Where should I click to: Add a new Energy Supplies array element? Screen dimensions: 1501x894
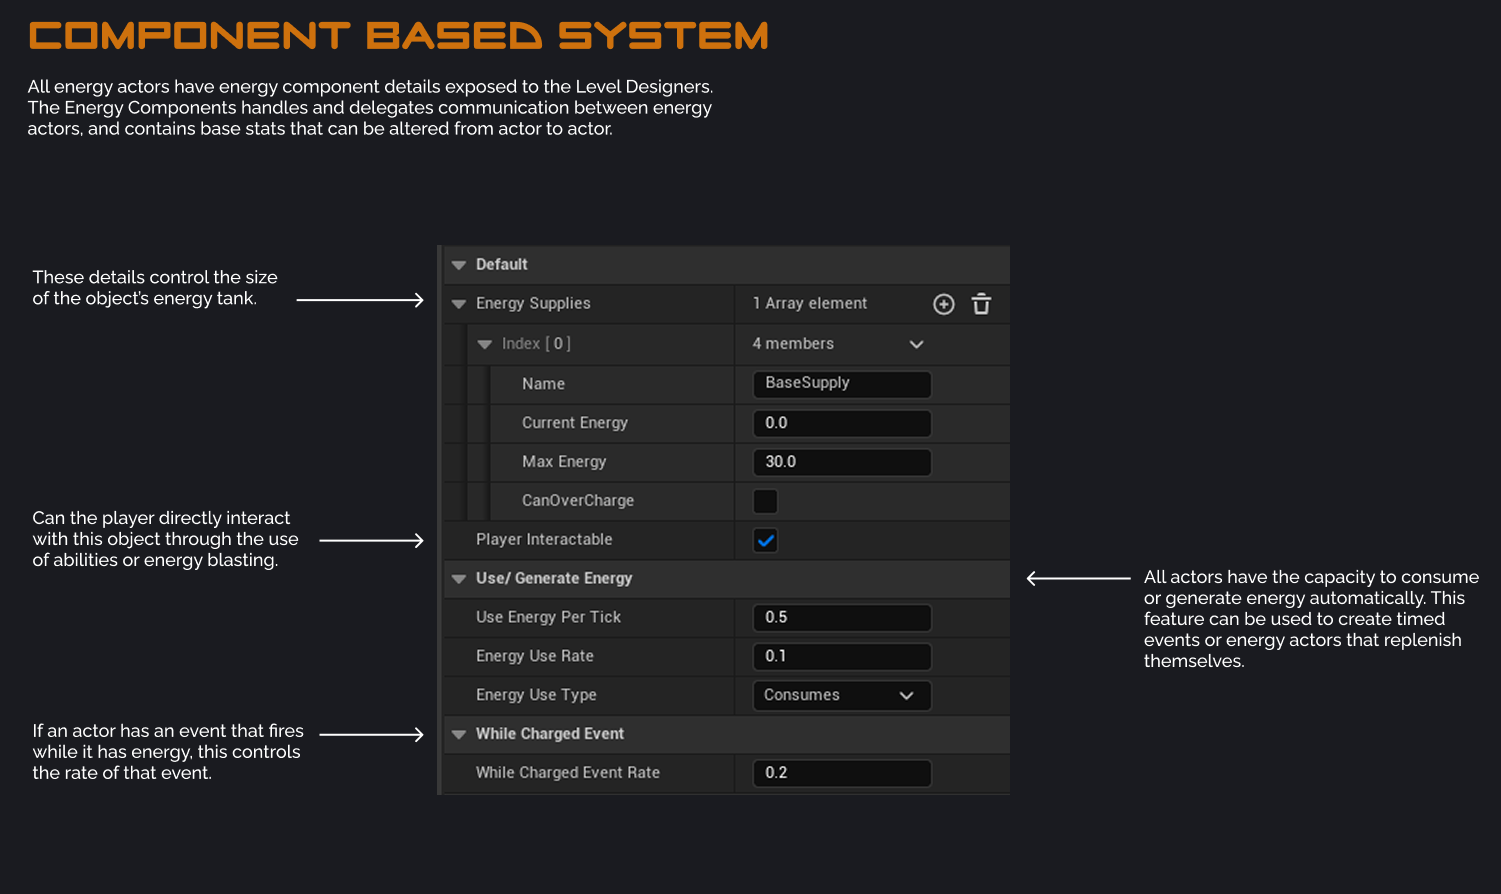[943, 304]
